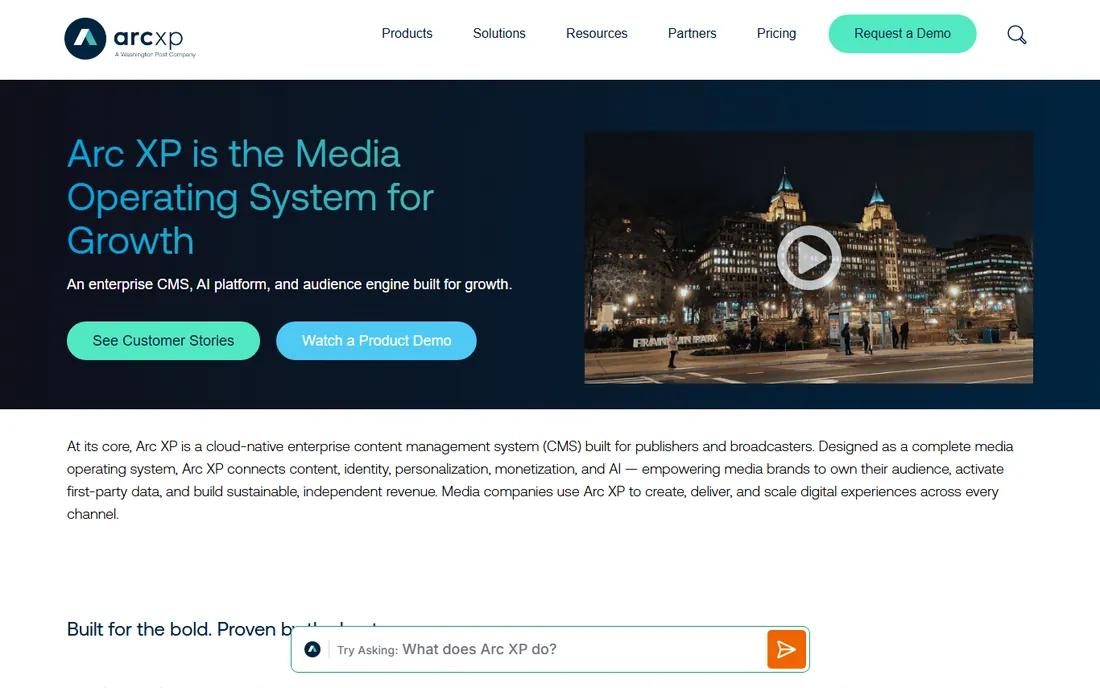Click the Arc icon in the ask bar
Screen dimensions: 1100x688
pos(312,649)
